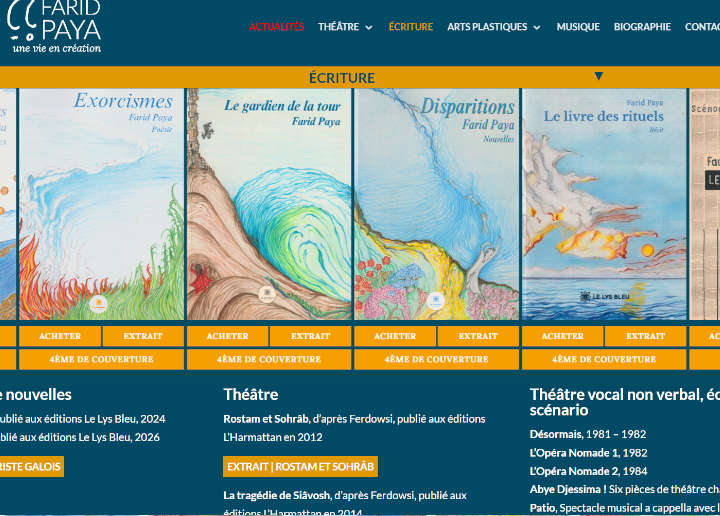The width and height of the screenshot is (720, 516).
Task: Open the Actualités menu item
Action: [x=276, y=27]
